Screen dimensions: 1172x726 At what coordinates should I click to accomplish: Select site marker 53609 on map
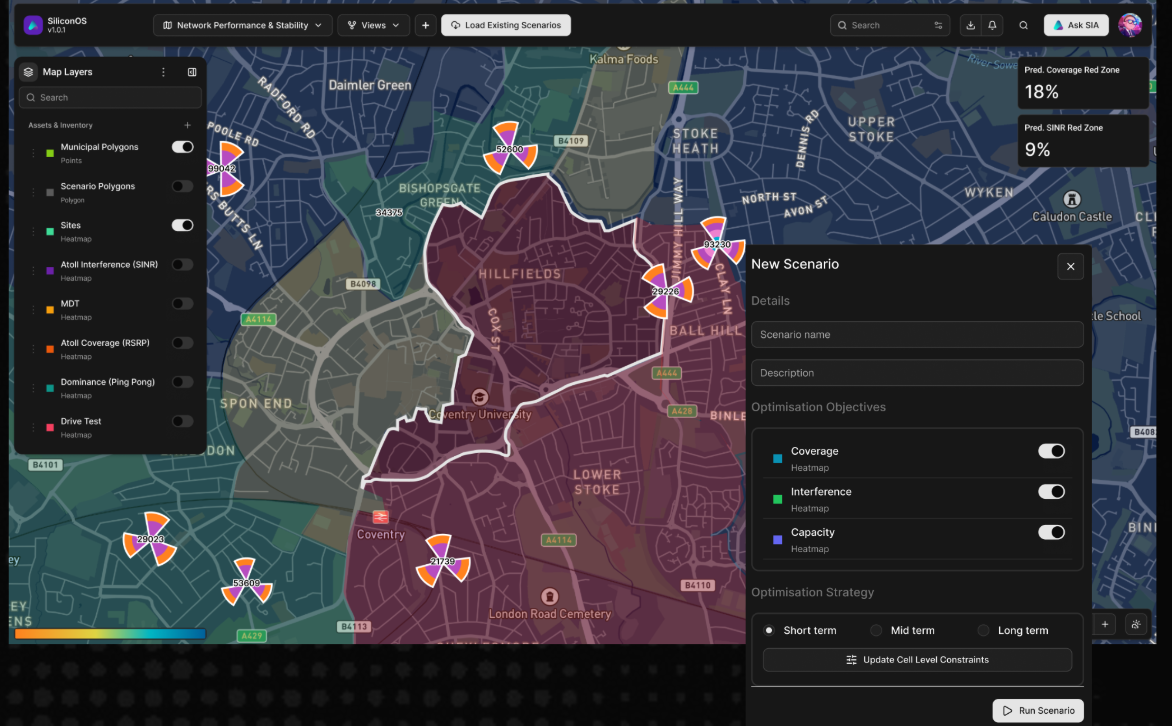click(x=246, y=582)
